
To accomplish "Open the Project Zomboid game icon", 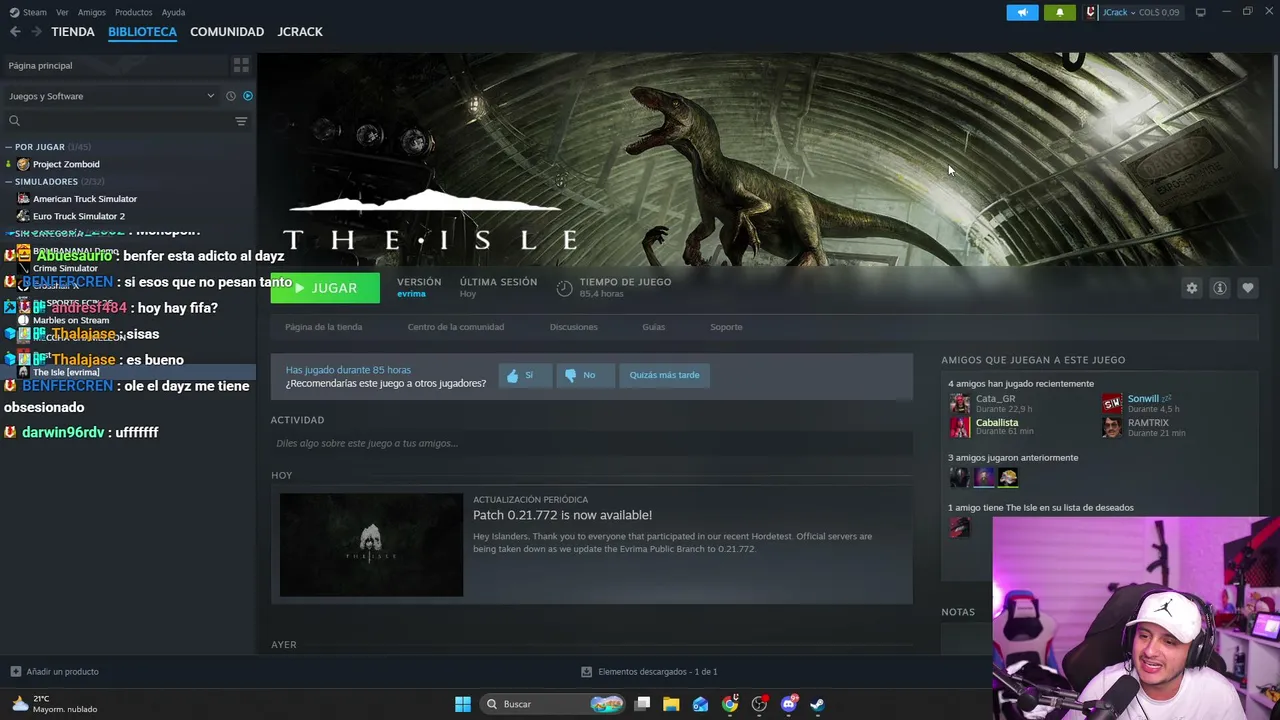I will [x=23, y=164].
